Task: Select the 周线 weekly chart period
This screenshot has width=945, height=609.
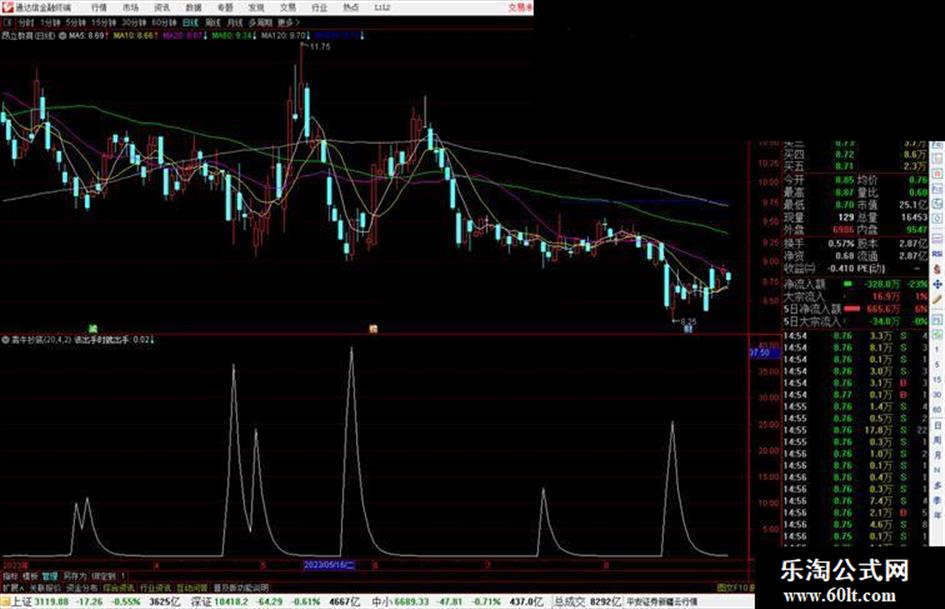Action: [213, 22]
